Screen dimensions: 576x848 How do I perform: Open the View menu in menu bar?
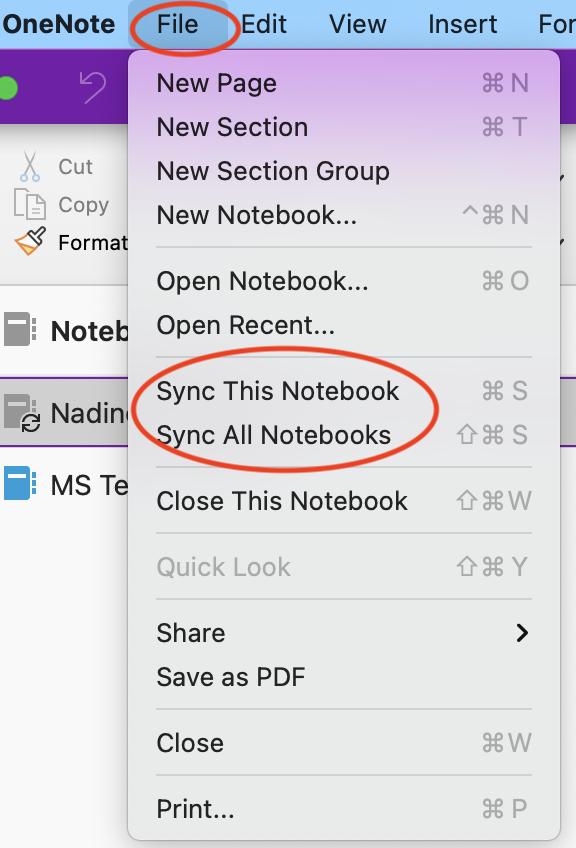click(x=357, y=24)
